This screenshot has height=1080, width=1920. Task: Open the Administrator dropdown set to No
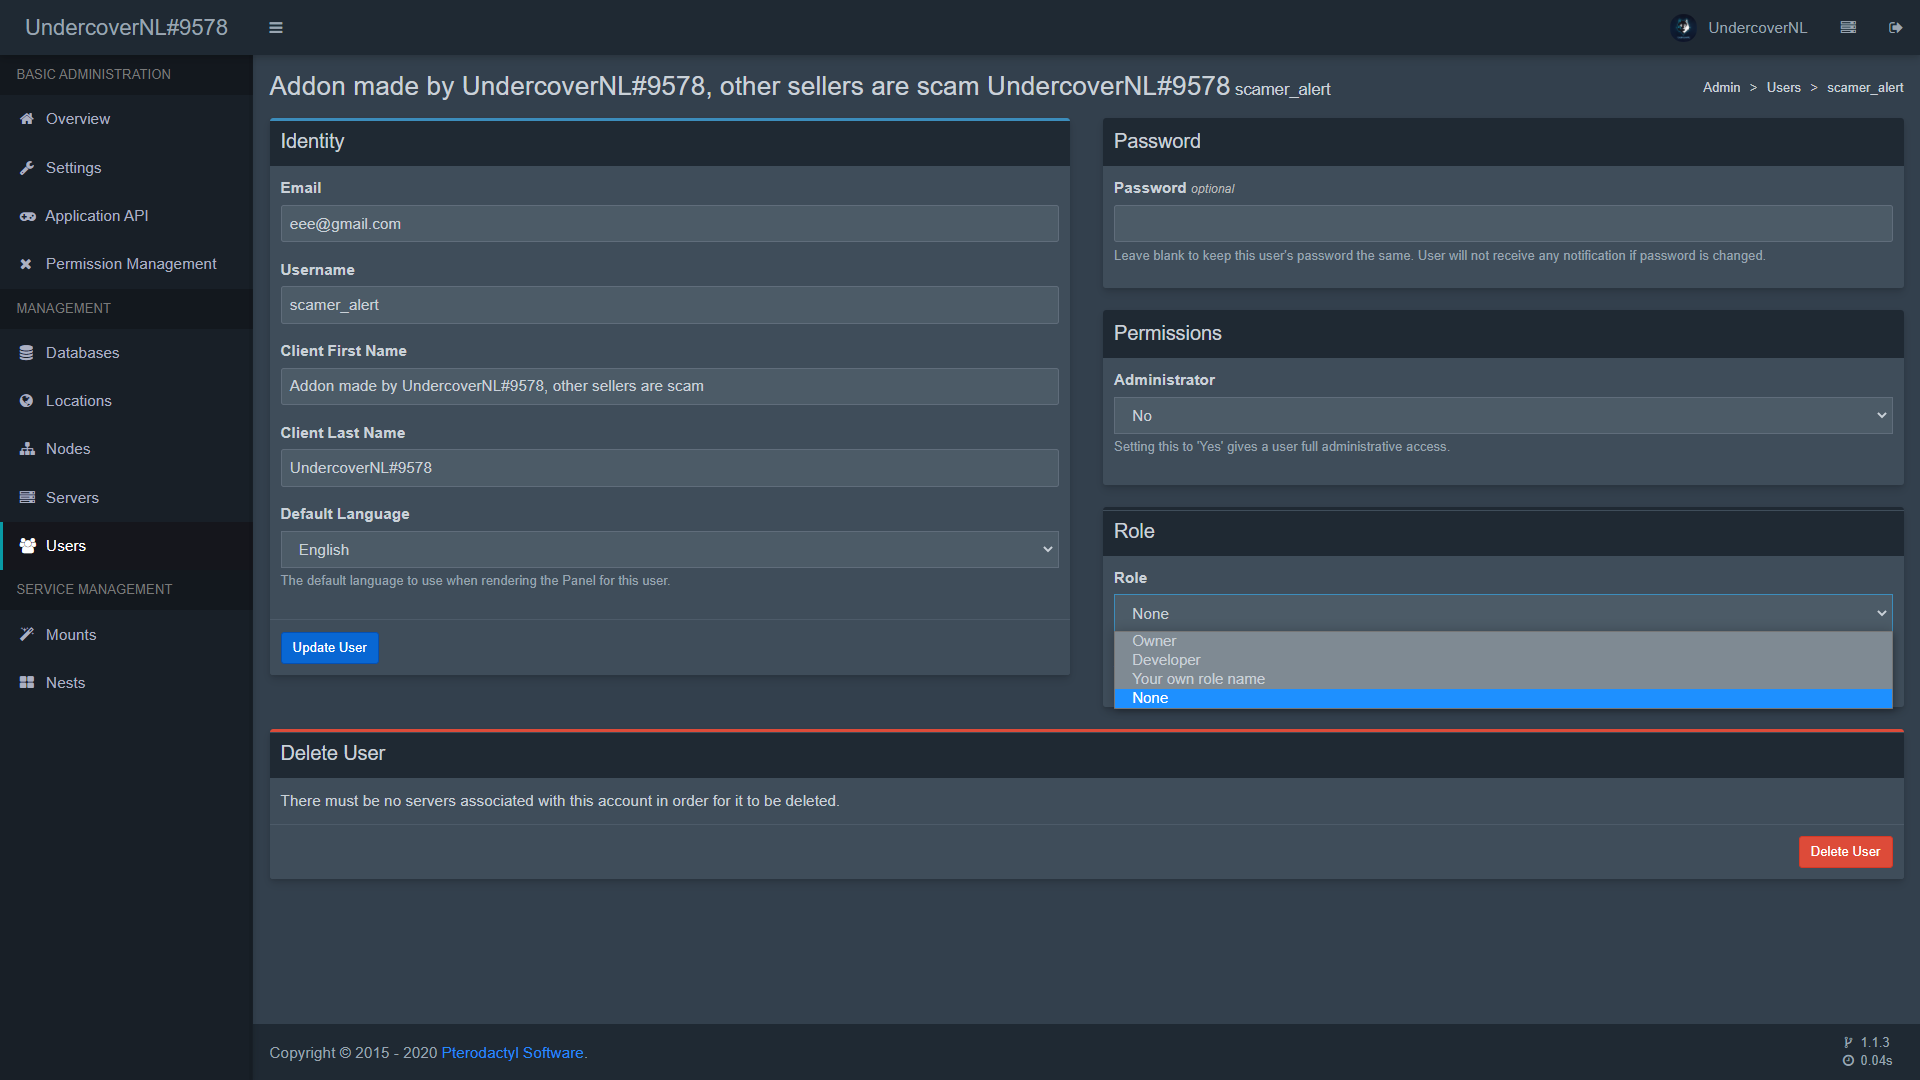1503,416
